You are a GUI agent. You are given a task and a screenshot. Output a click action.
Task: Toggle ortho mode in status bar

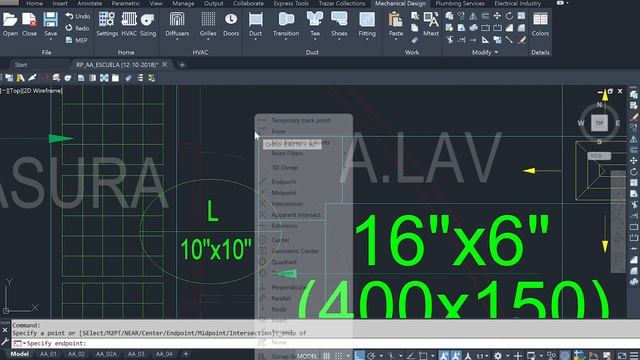tap(359, 356)
